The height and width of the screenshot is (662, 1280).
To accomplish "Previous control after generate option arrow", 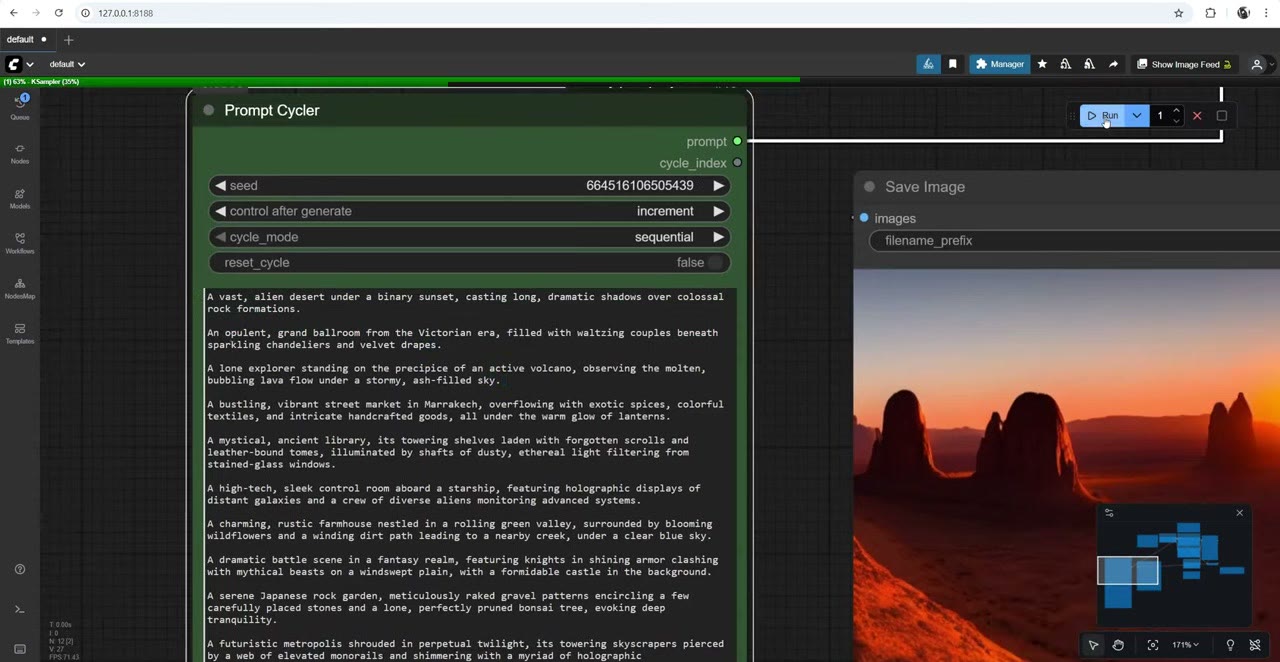I will click(220, 211).
